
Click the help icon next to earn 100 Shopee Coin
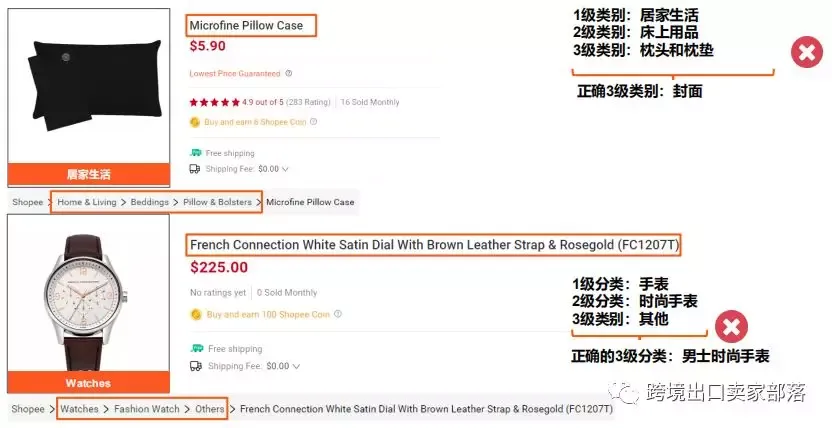(337, 314)
